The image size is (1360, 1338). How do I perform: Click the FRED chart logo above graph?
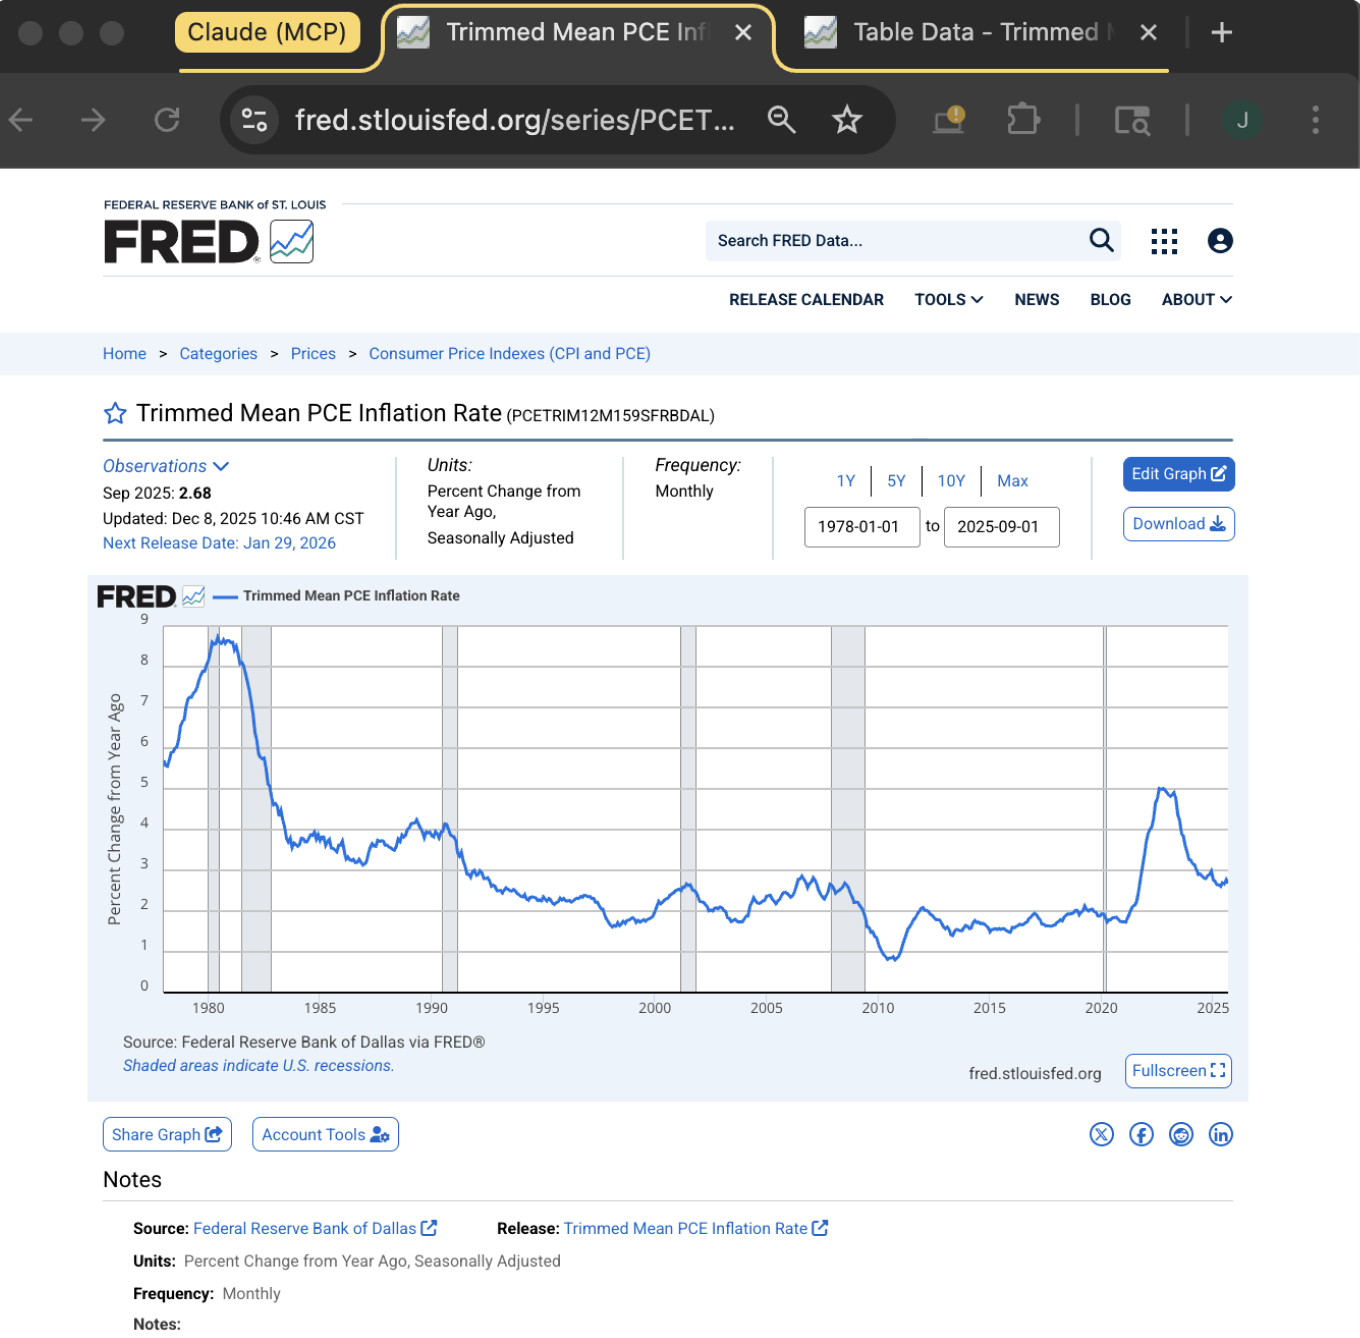coord(151,596)
